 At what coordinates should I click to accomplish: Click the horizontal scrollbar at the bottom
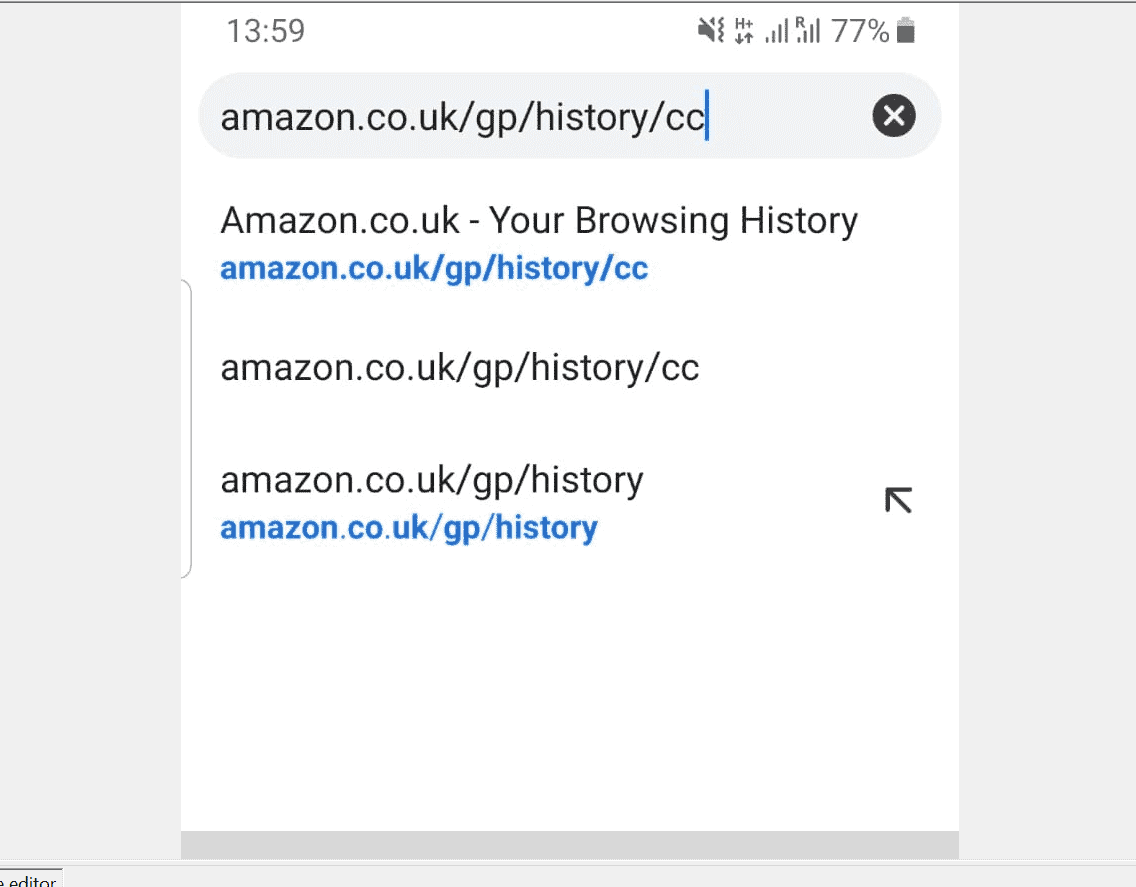pos(568,845)
